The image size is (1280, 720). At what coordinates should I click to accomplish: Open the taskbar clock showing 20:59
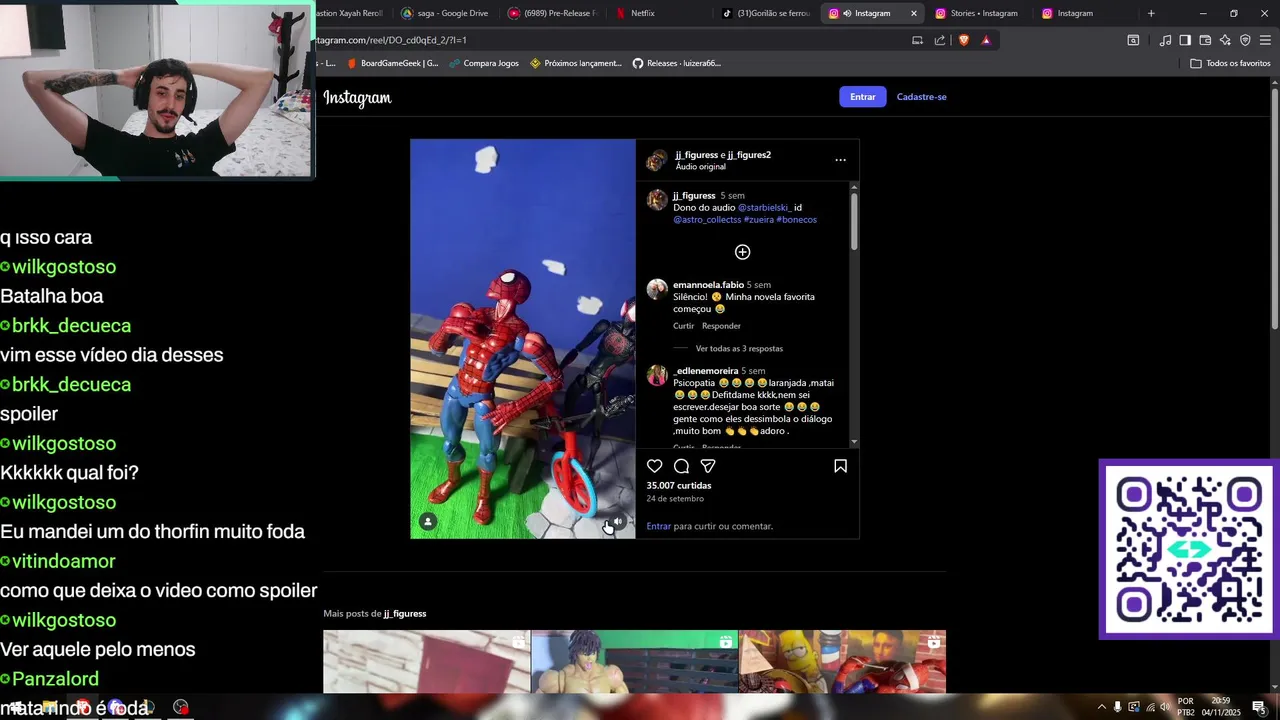pos(1221,706)
